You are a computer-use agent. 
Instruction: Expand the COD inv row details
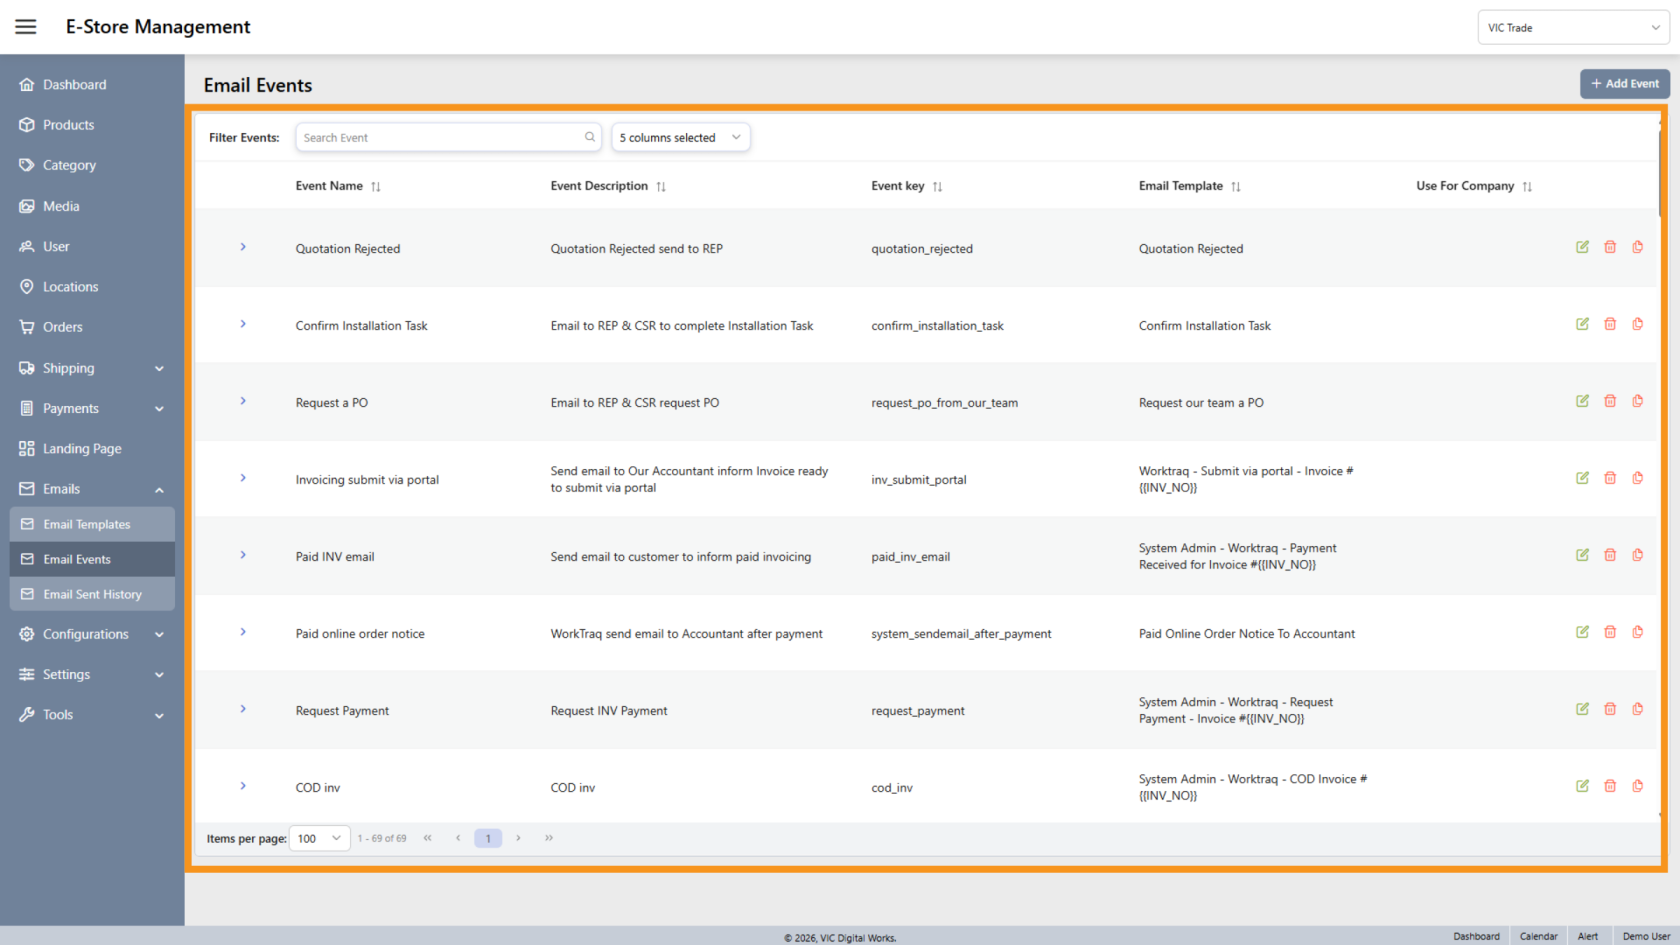pos(242,786)
